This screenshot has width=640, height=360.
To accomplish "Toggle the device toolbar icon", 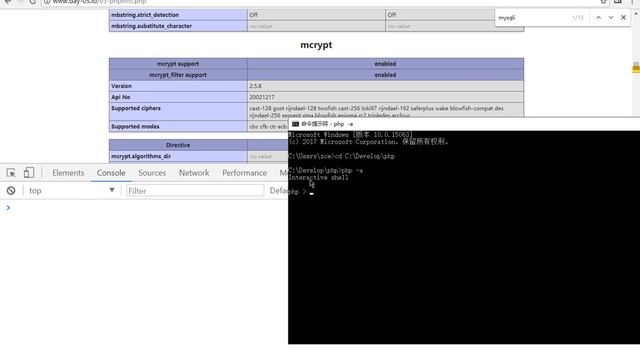I will [x=29, y=173].
